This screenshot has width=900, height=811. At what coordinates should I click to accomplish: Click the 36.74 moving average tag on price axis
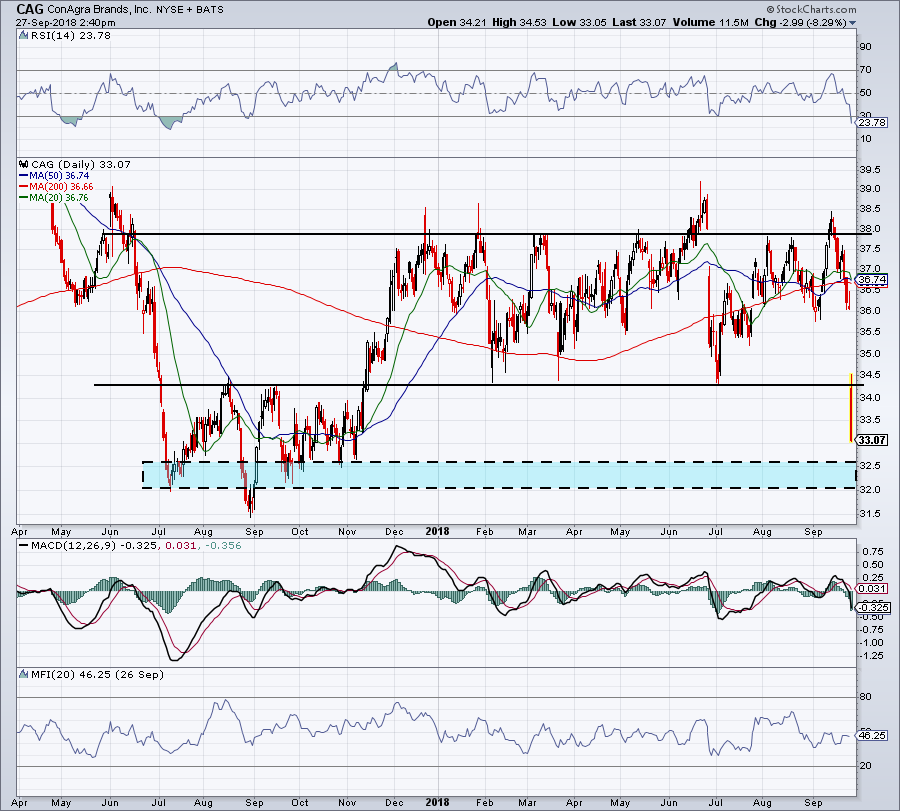(x=872, y=280)
